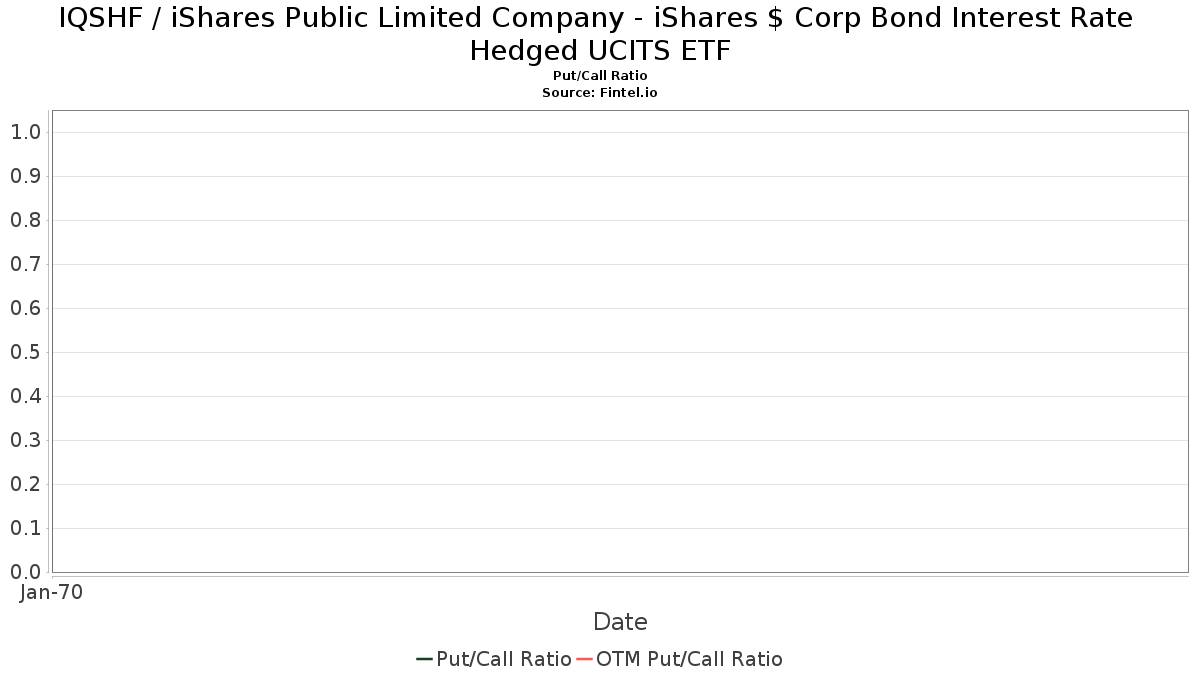Click the dark green Put/Call Ratio line marker
This screenshot has width=1200, height=675.
424,659
